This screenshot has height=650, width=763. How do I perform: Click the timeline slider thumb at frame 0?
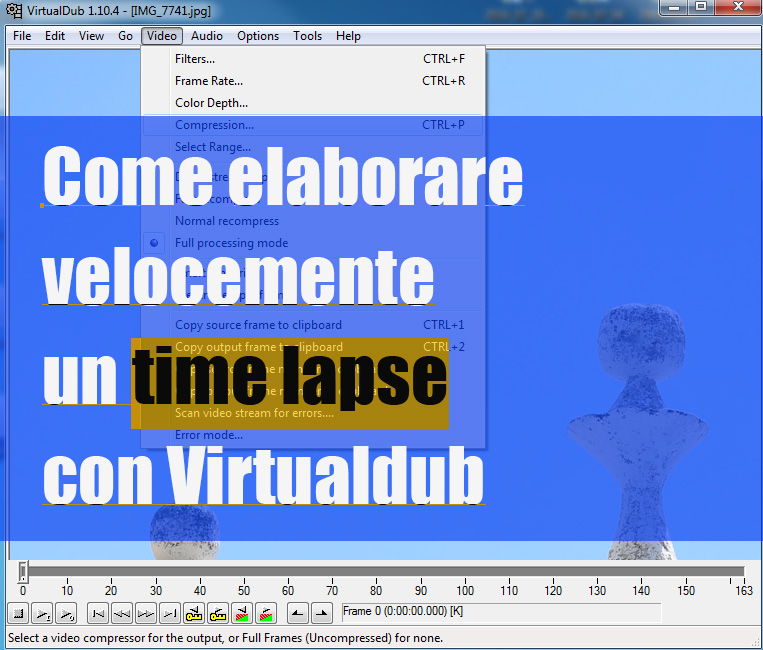(x=23, y=571)
